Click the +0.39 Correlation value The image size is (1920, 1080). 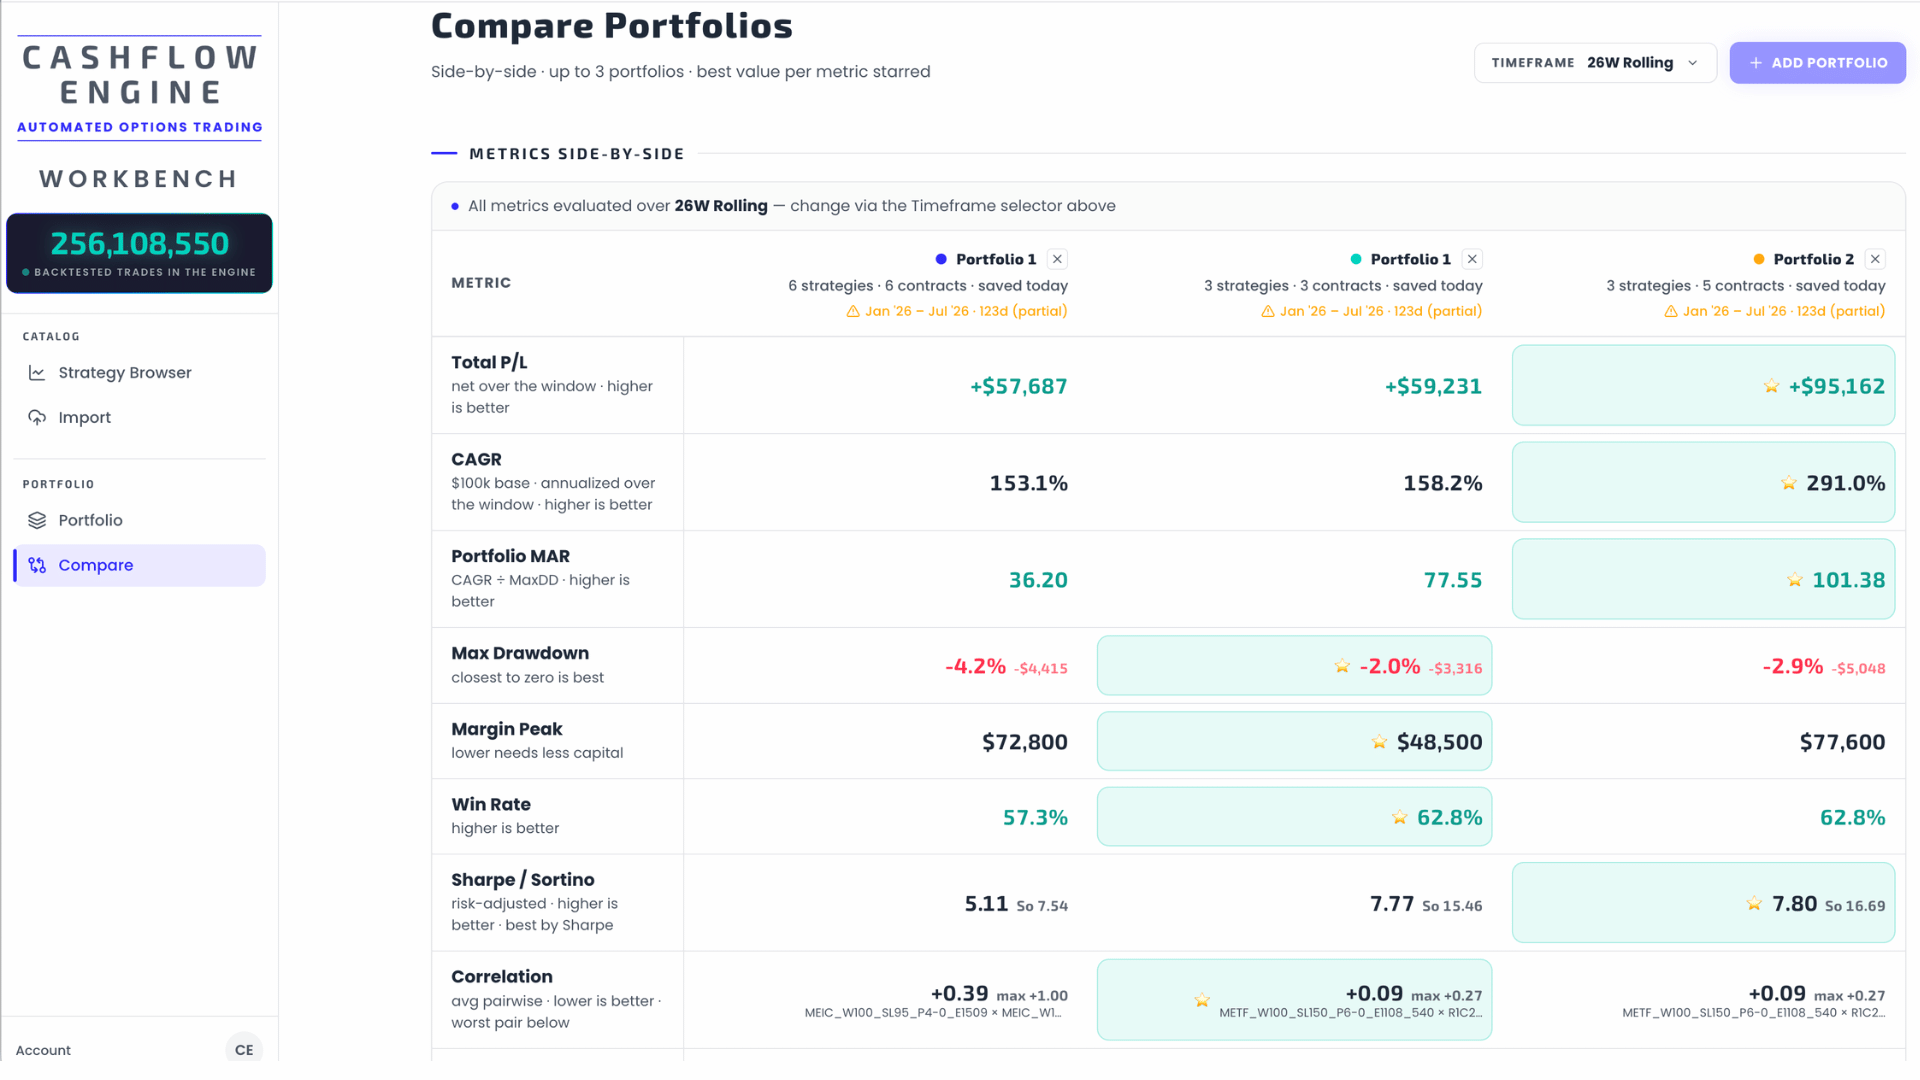959,993
